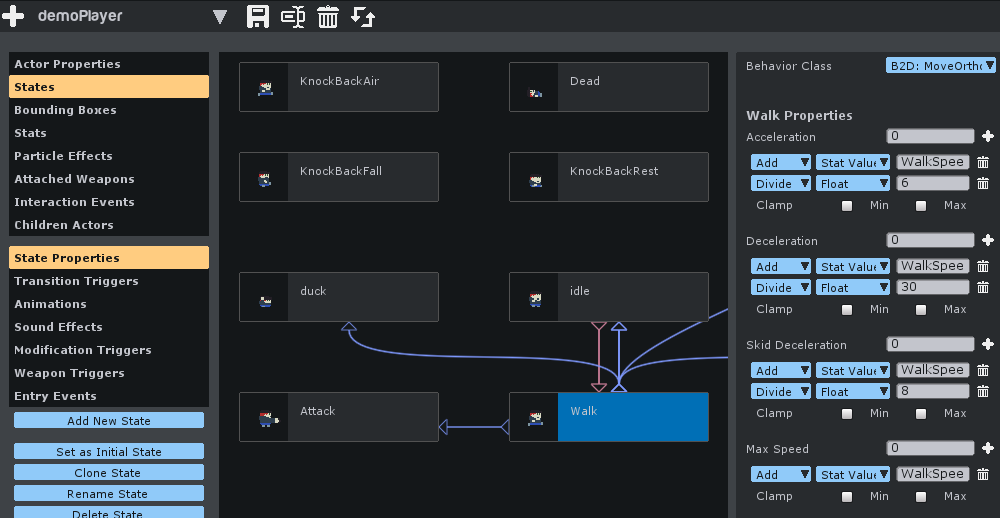This screenshot has height=518, width=1000.
Task: Click the Add New State button
Action: coord(109,421)
